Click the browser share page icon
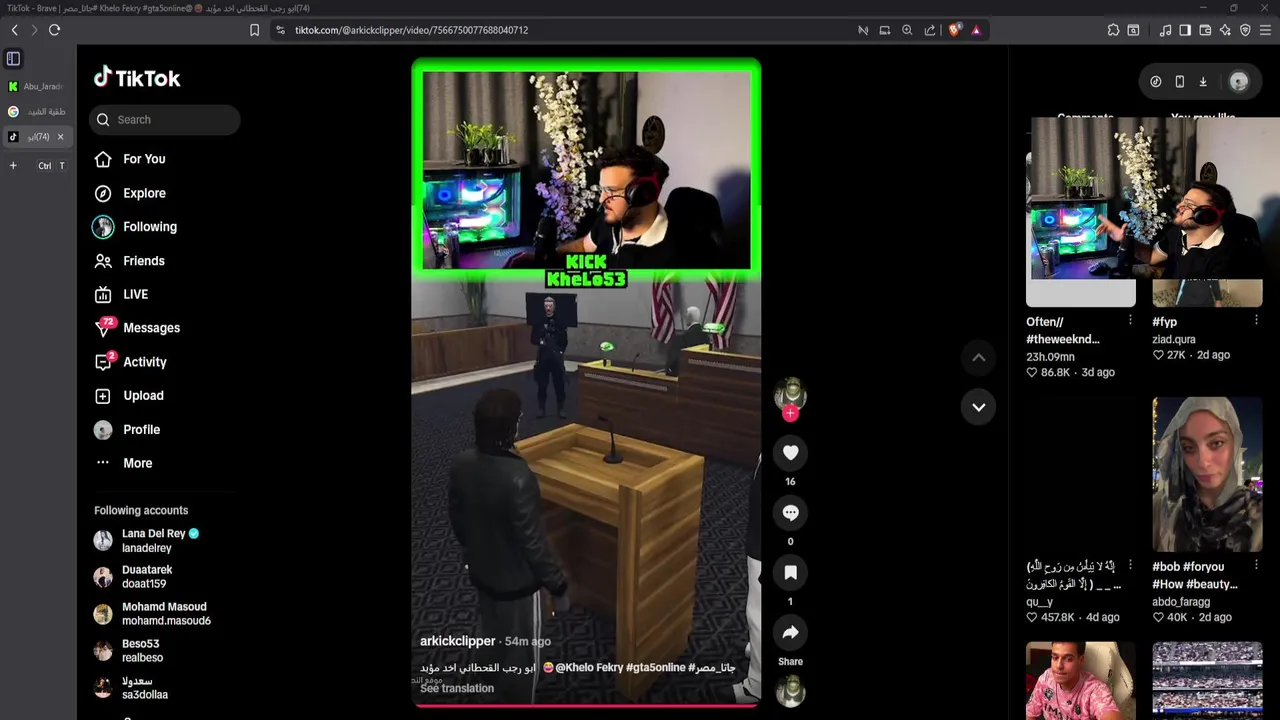The width and height of the screenshot is (1280, 720). pyautogui.click(x=930, y=30)
